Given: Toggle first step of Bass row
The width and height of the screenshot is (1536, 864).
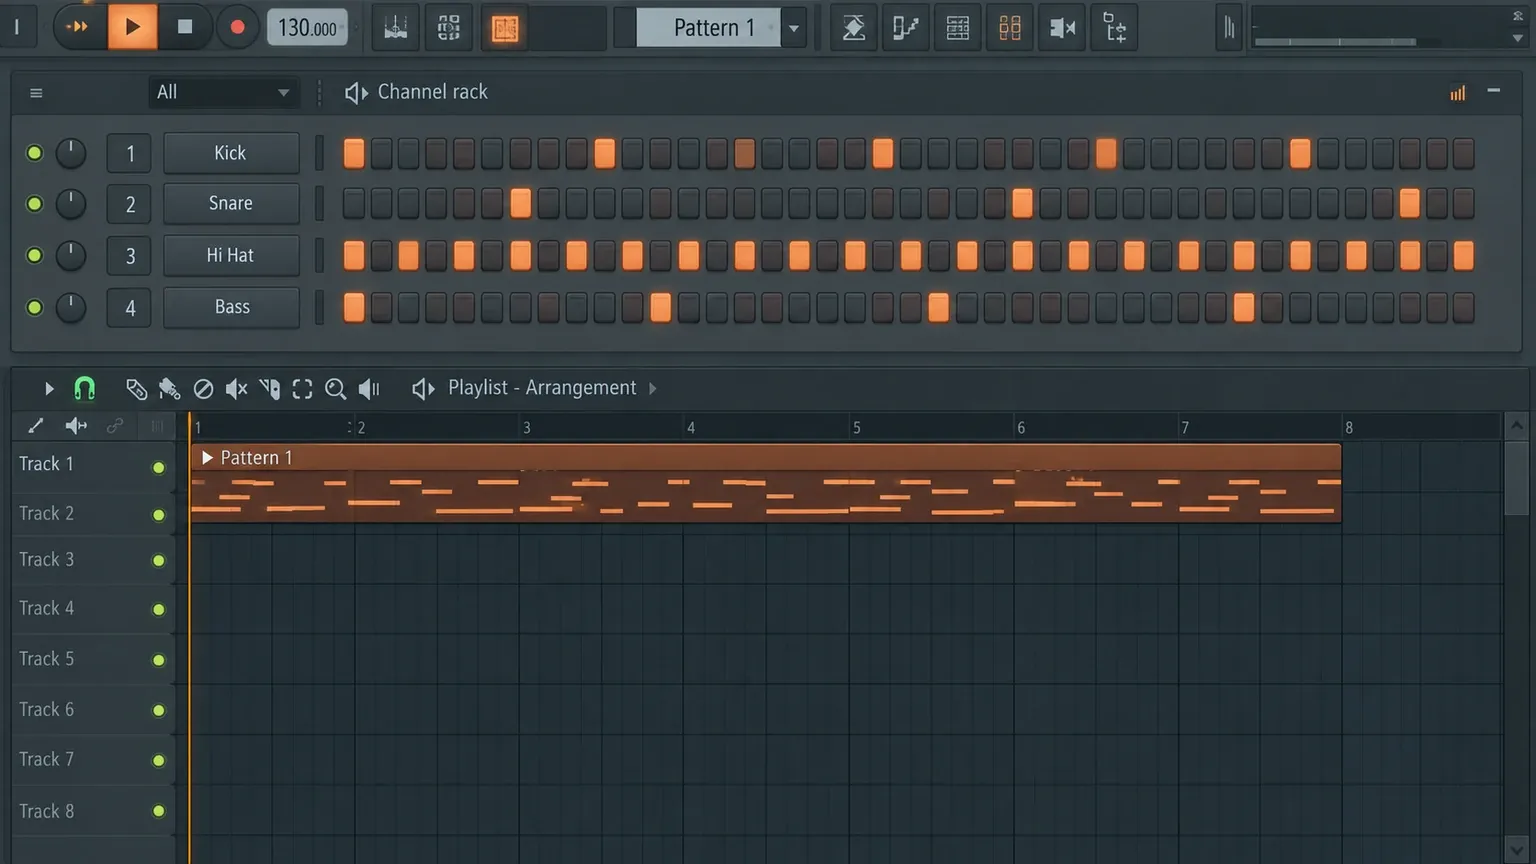Looking at the screenshot, I should 354,307.
